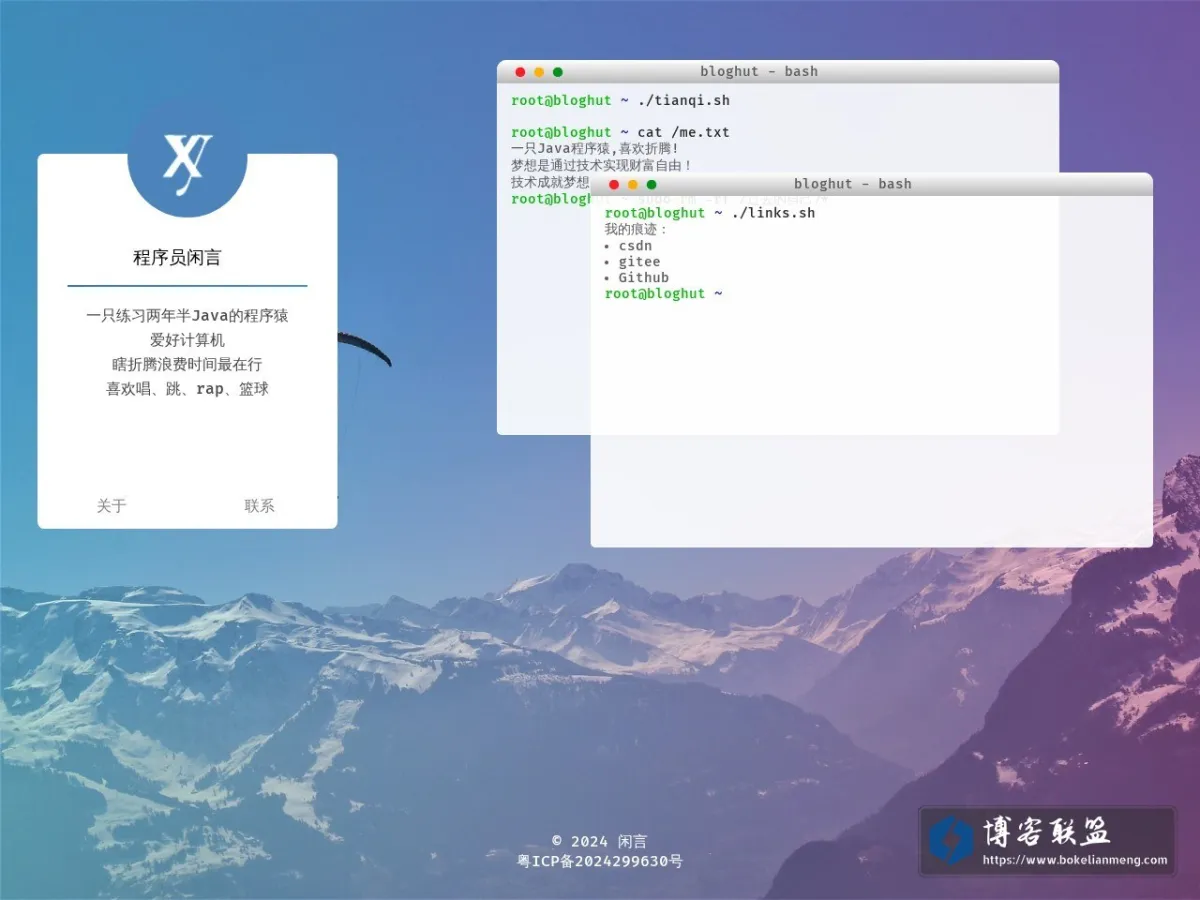Follow the gitee link in the terminal
Screen dimensions: 1200x900
tap(639, 262)
